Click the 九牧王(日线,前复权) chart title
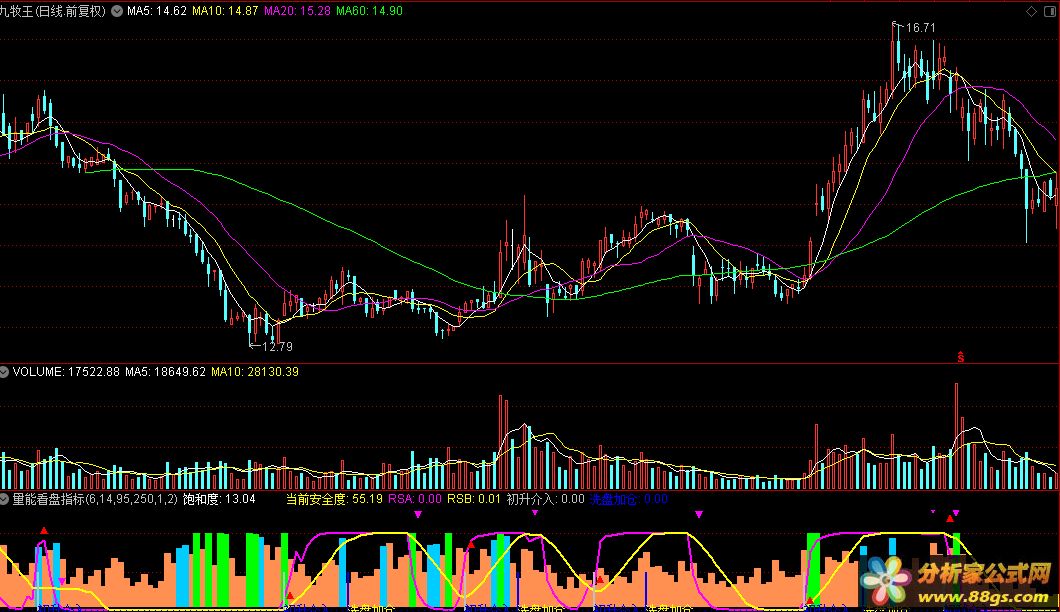Viewport: 1060px width, 612px height. (x=53, y=11)
